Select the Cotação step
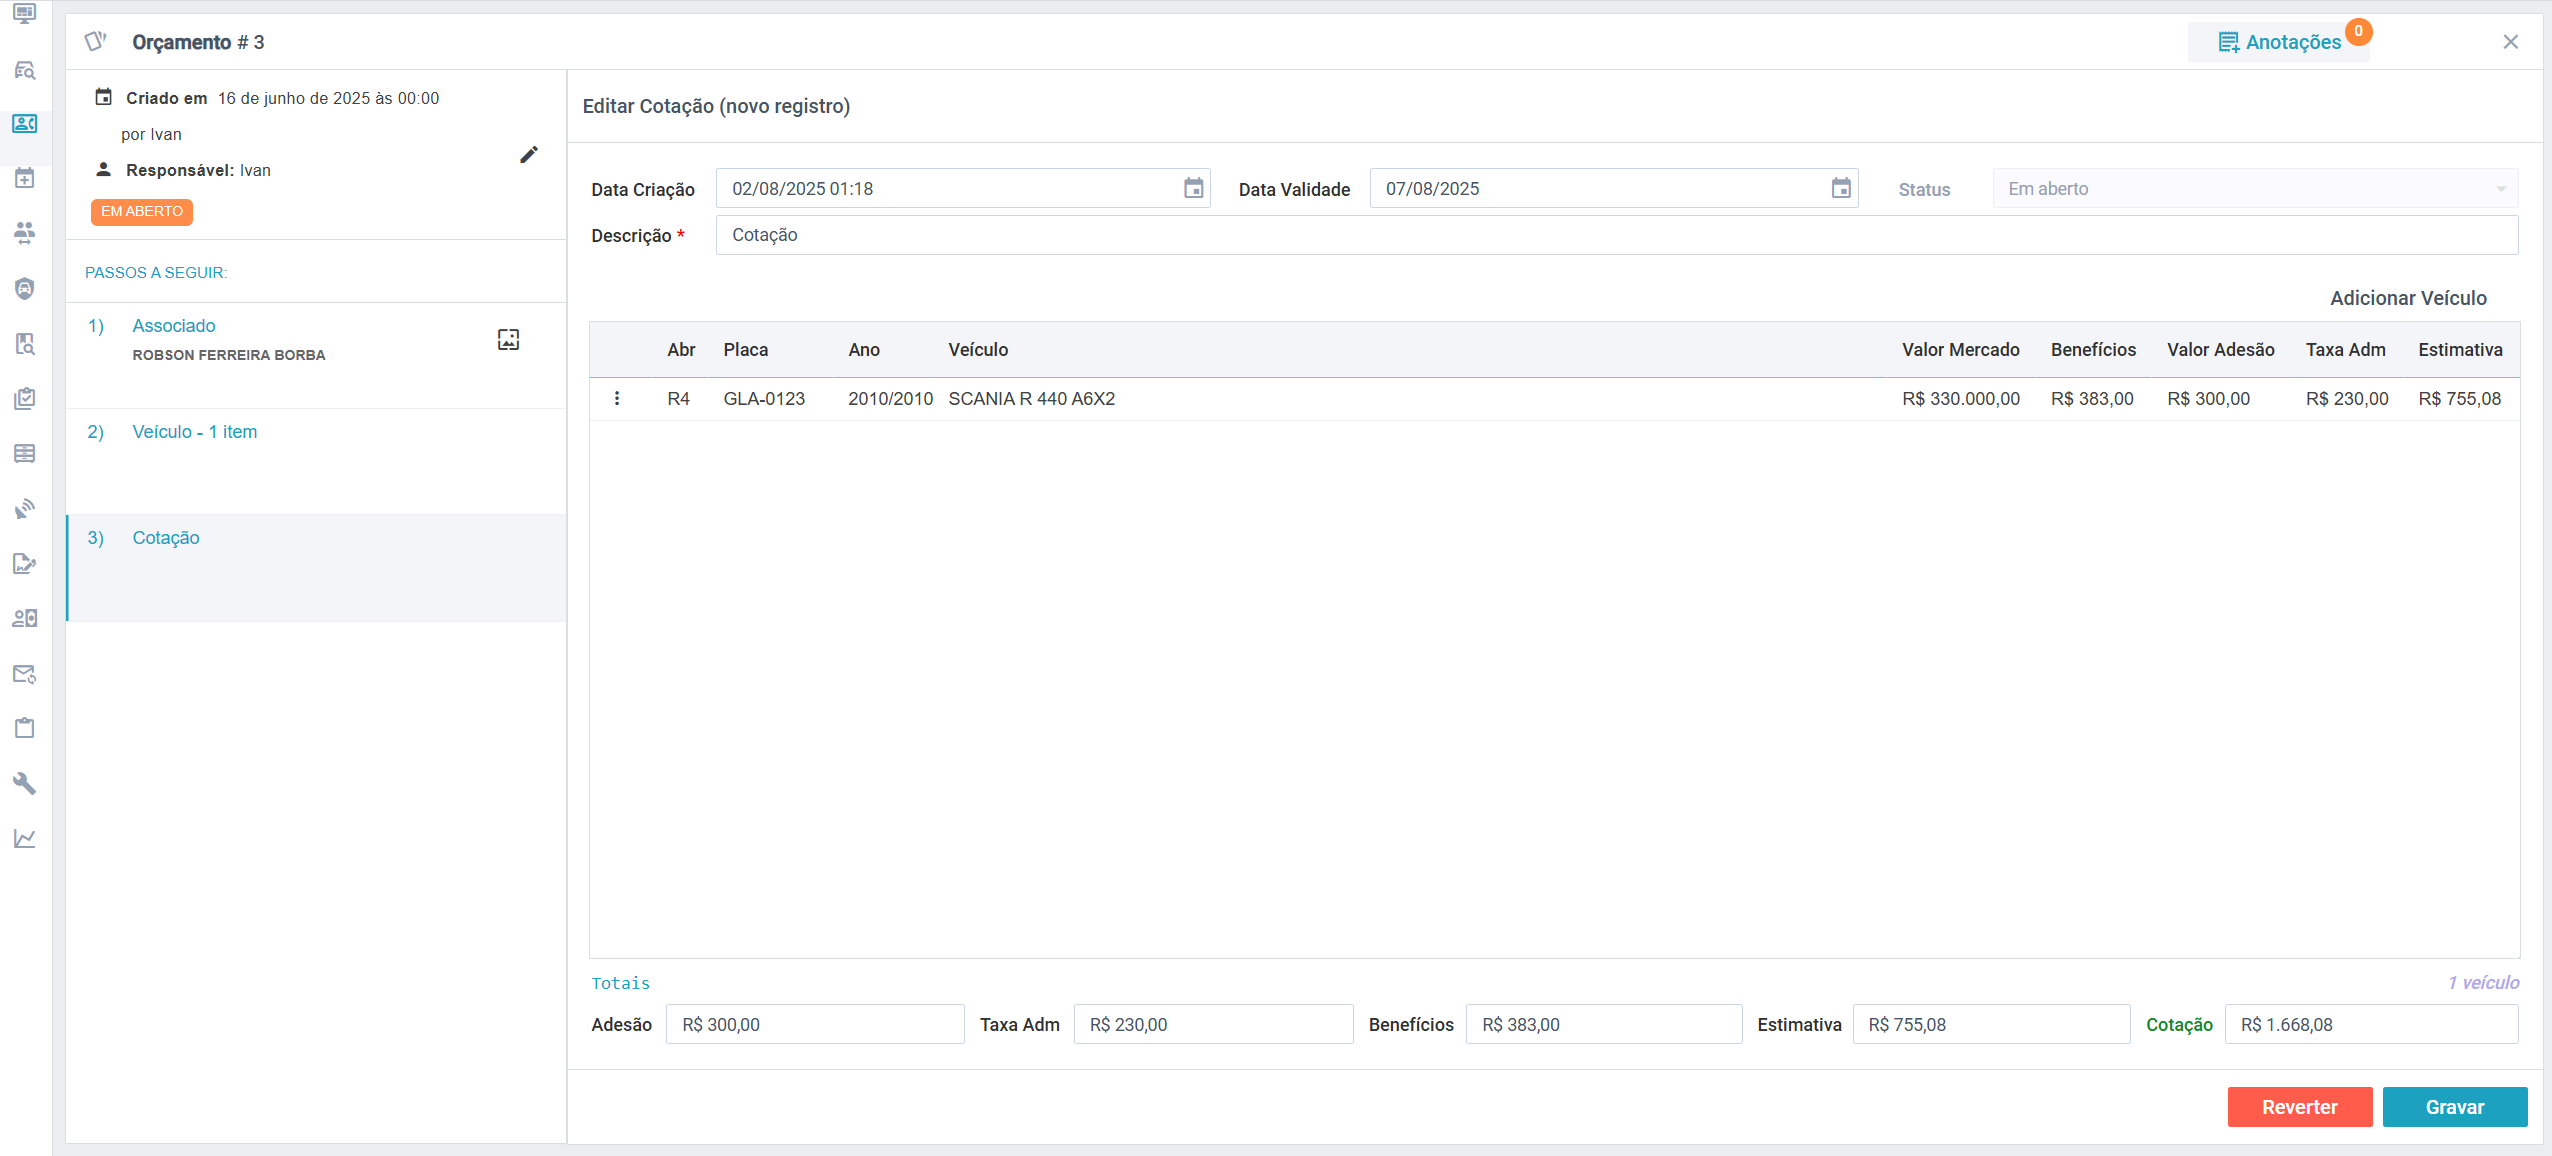2552x1156 pixels. click(166, 538)
